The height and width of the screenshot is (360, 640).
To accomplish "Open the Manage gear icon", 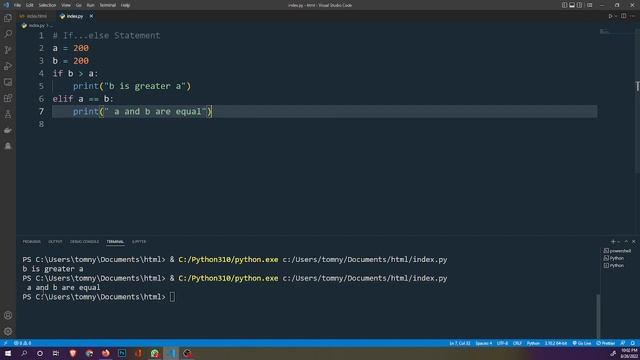I will click(x=8, y=331).
